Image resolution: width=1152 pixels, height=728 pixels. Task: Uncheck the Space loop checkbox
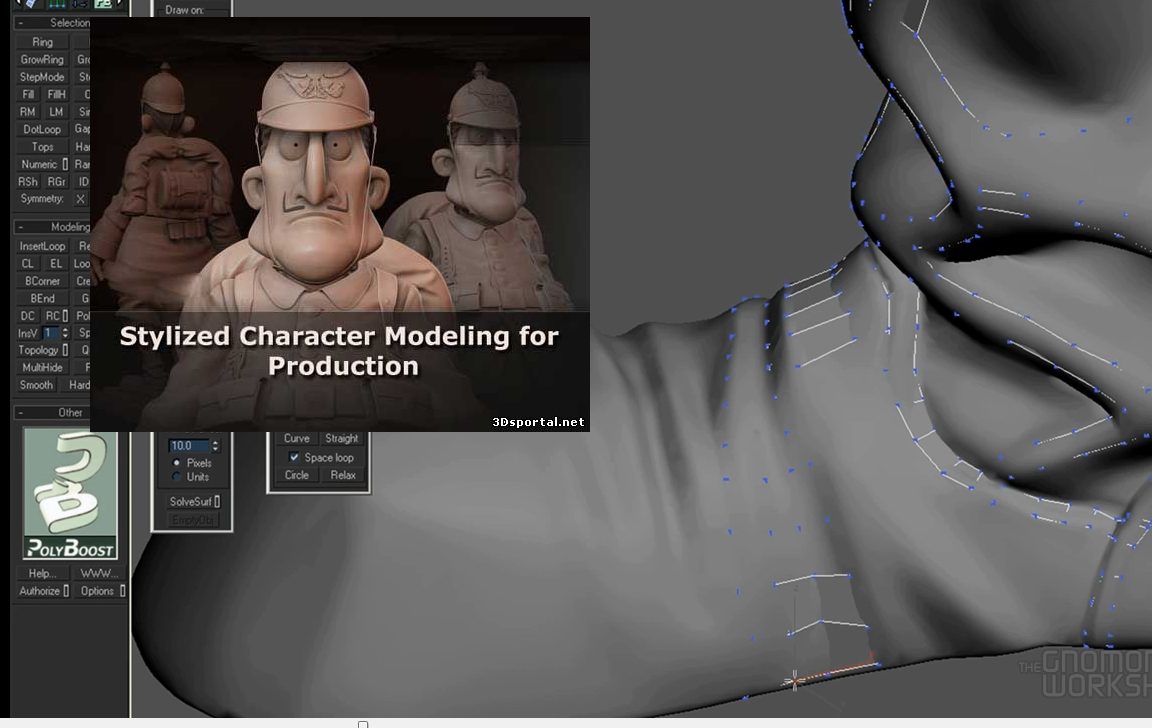[x=294, y=457]
